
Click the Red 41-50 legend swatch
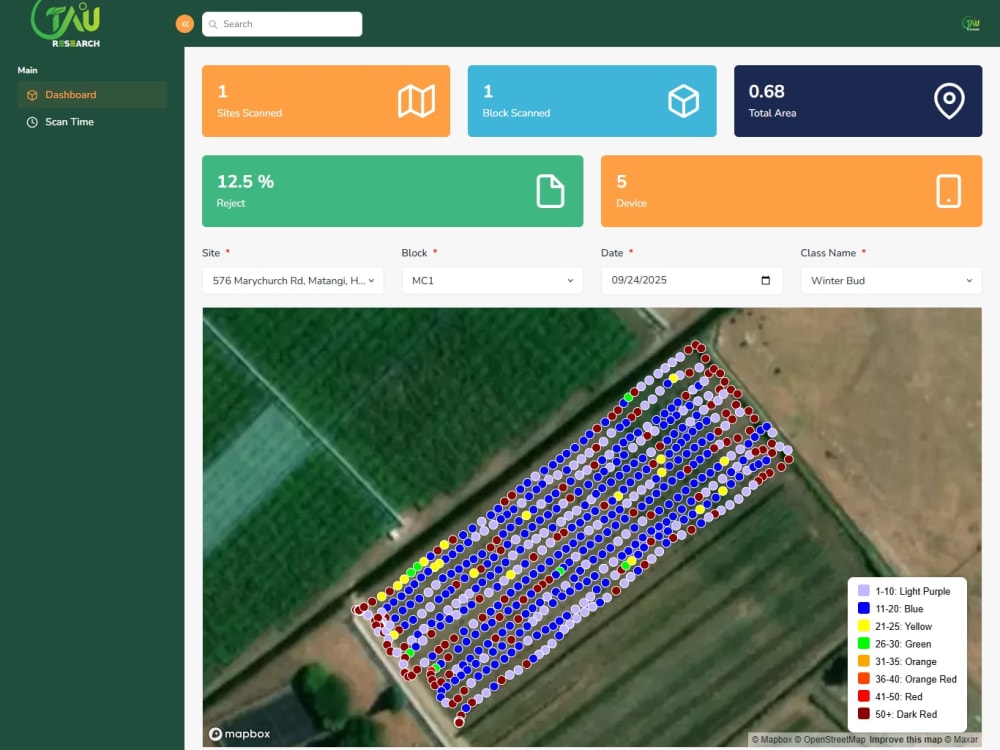click(864, 696)
